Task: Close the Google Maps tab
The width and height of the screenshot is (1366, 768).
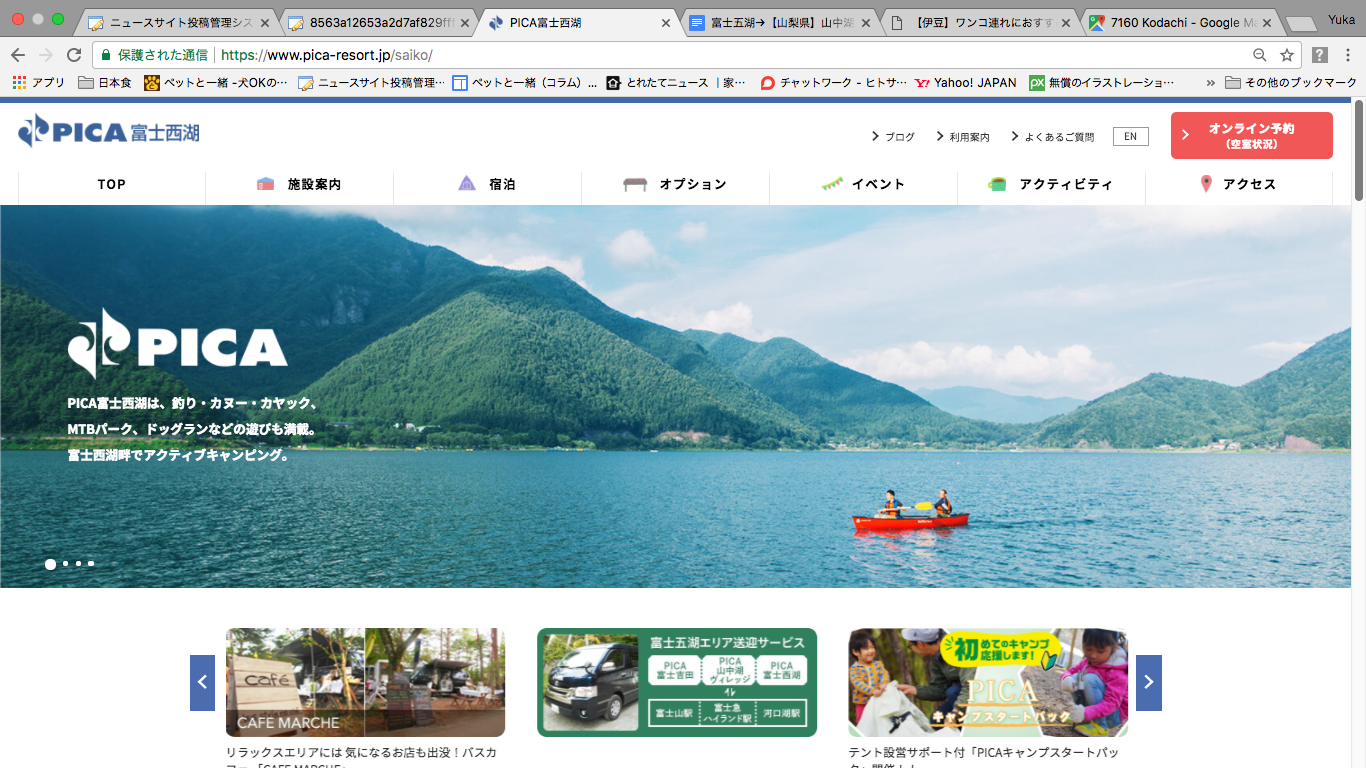Action: coord(1265,23)
